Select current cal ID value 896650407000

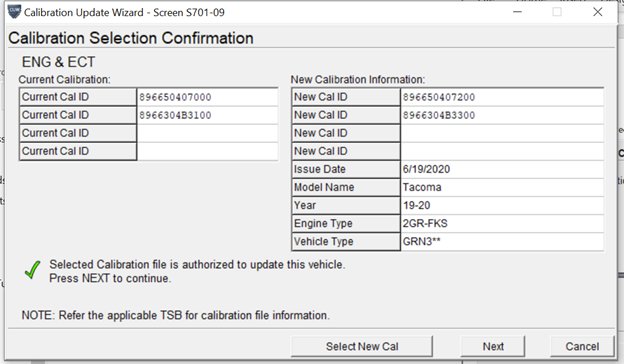tap(175, 97)
